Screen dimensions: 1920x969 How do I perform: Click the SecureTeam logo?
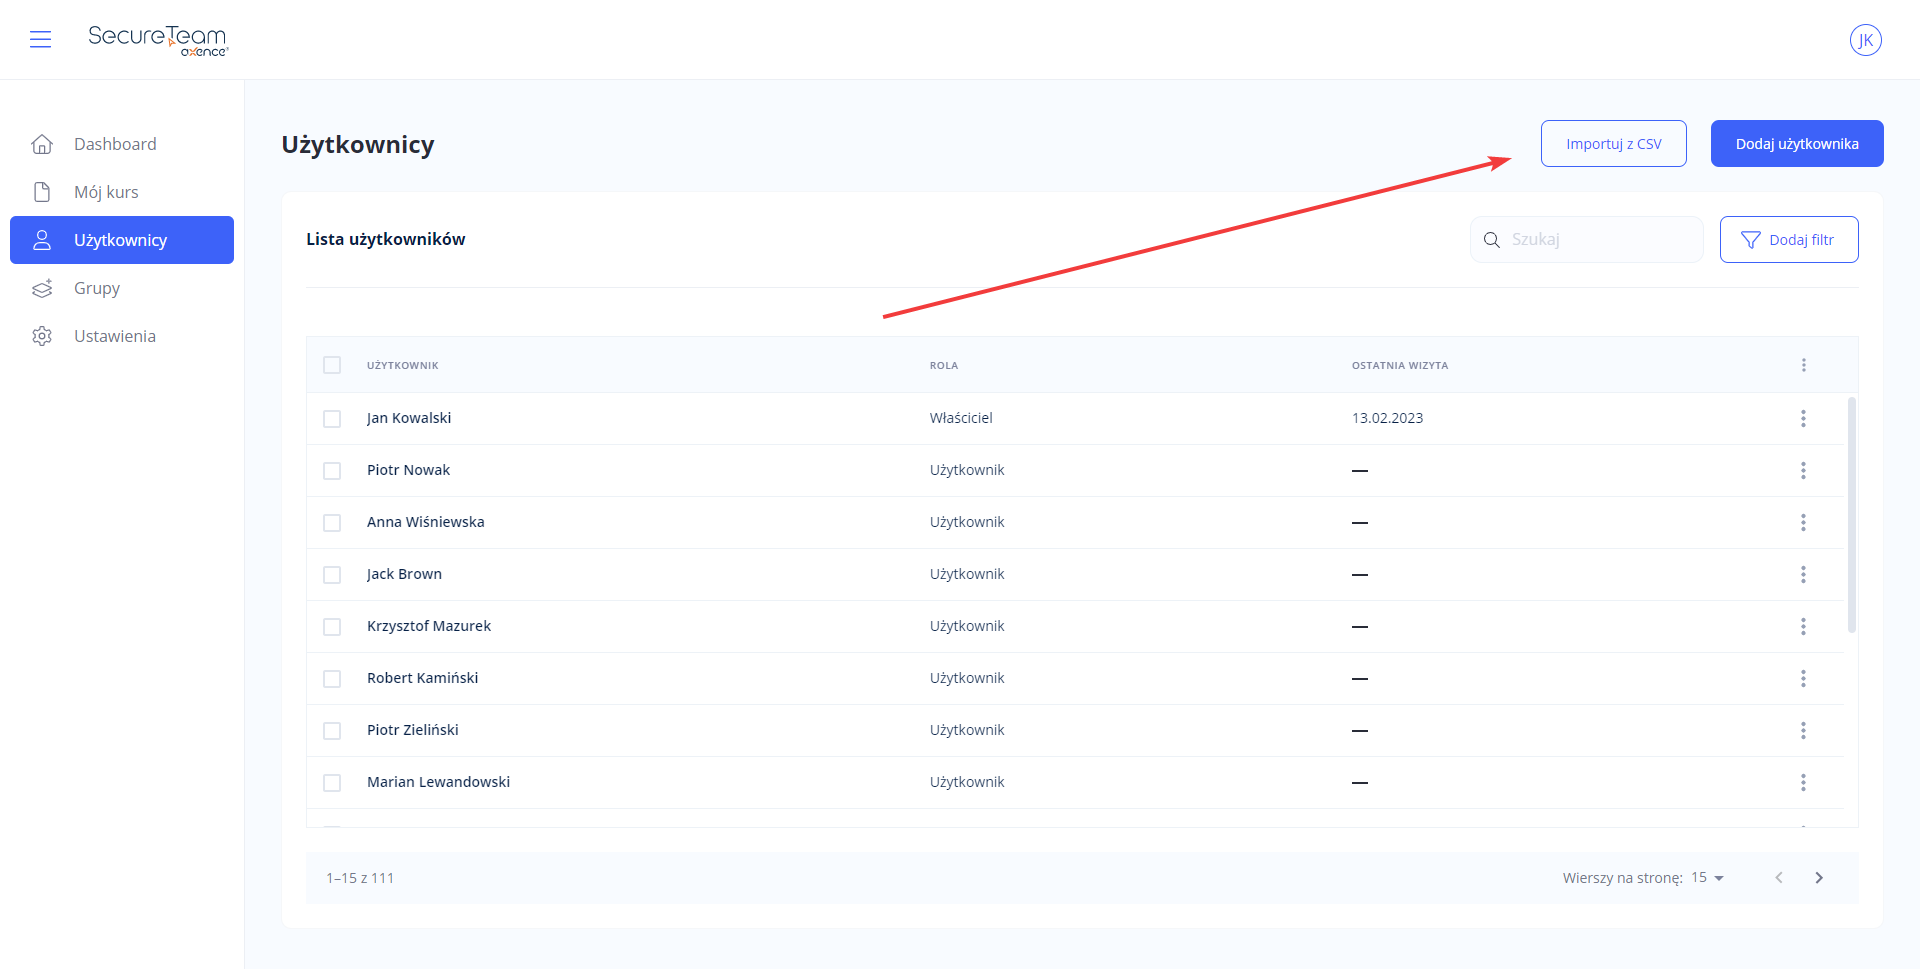pyautogui.click(x=158, y=40)
